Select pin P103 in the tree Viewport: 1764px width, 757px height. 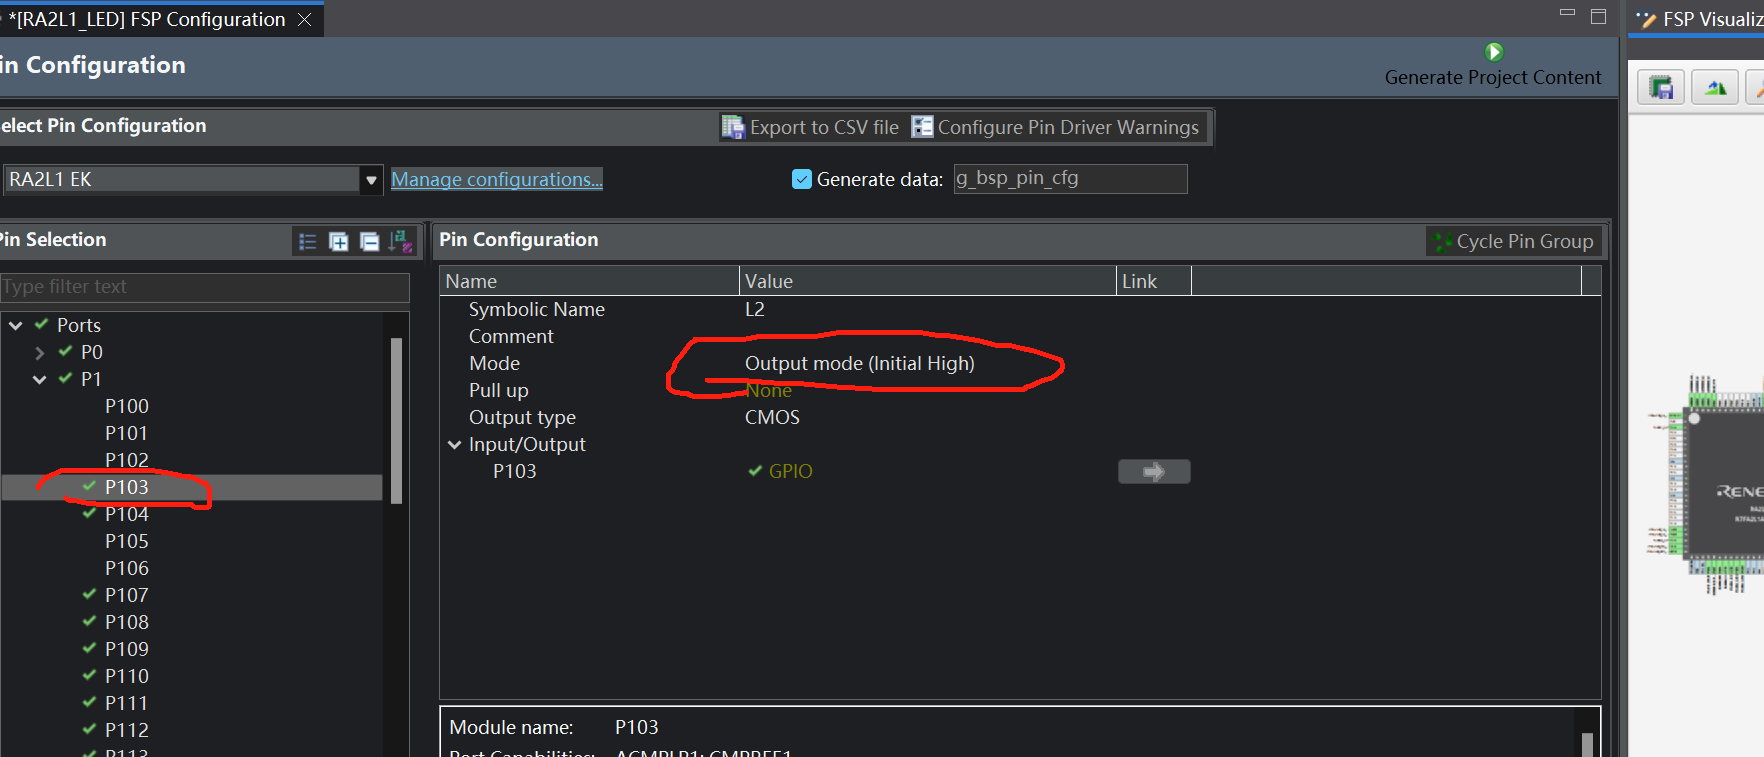(127, 487)
